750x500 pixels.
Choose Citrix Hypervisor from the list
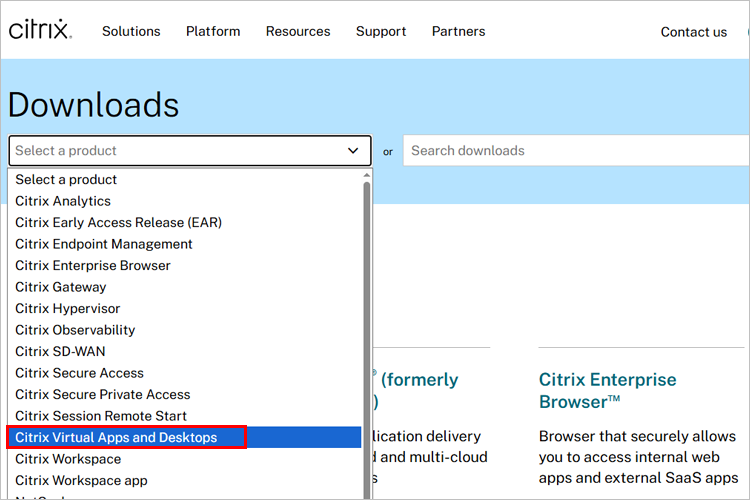click(68, 308)
